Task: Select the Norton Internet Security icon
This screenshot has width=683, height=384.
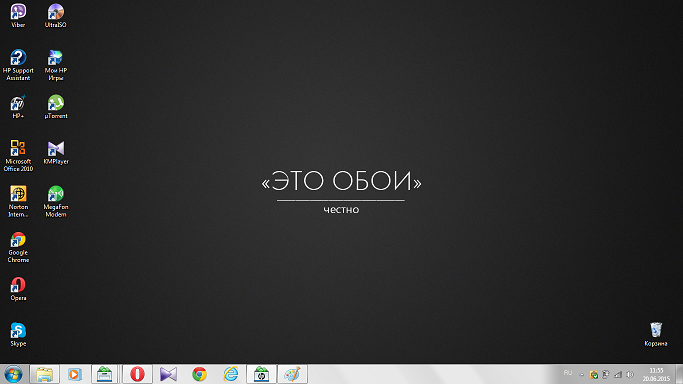Action: 18,202
